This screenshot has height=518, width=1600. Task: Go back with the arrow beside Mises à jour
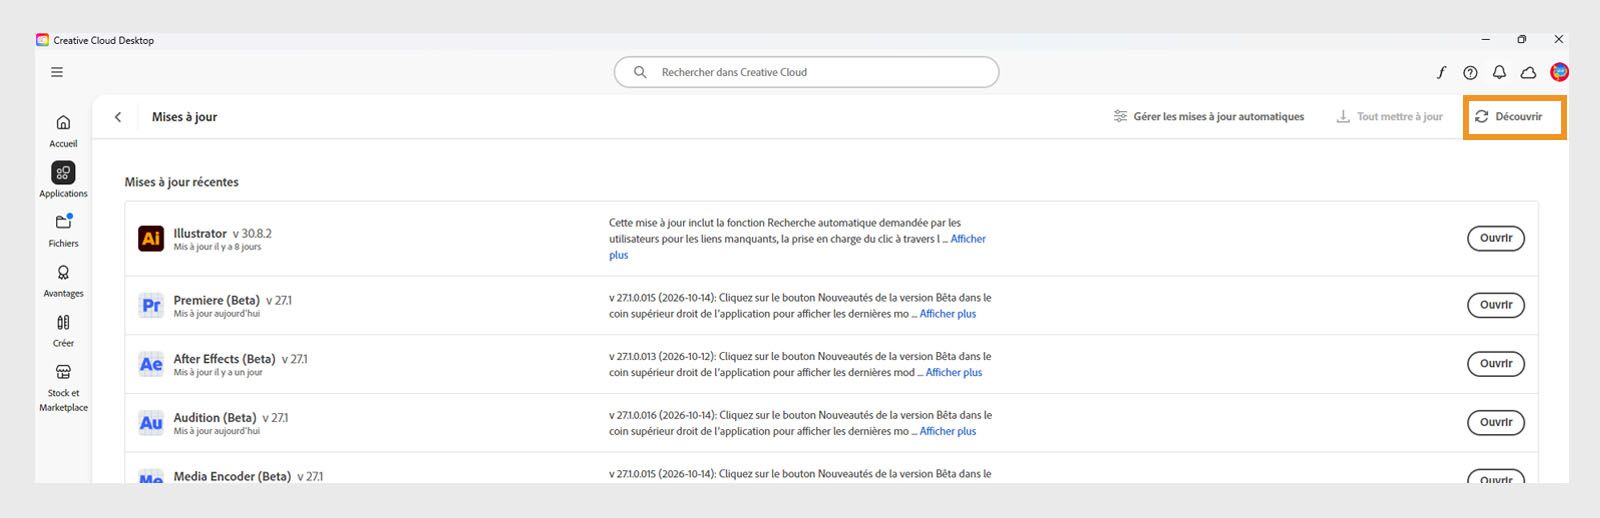tap(118, 117)
